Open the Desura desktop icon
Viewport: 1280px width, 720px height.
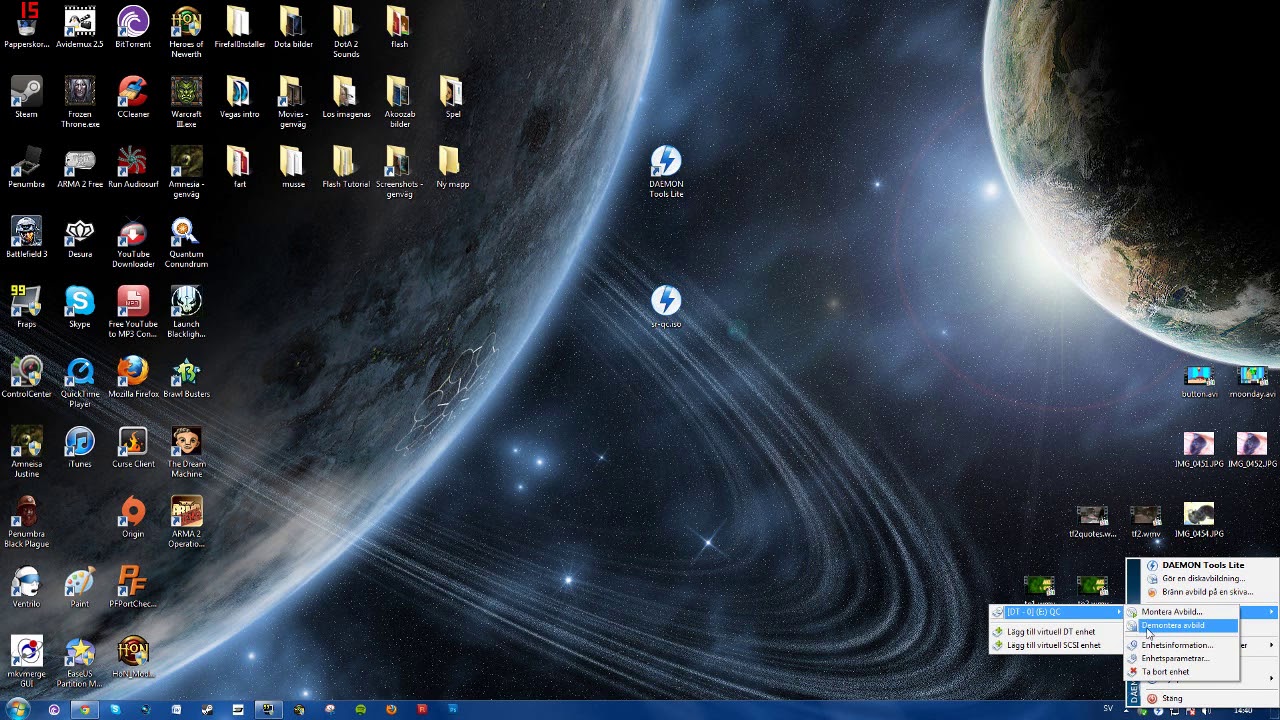coord(79,237)
